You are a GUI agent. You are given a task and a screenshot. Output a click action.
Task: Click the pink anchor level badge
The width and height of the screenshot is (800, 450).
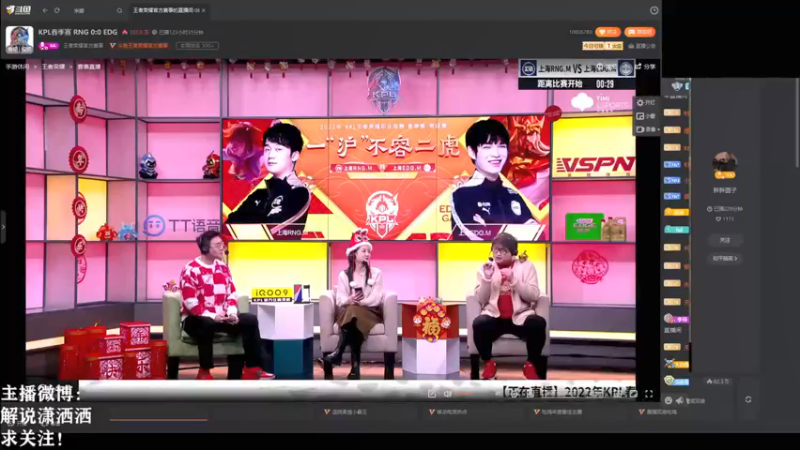(48, 46)
